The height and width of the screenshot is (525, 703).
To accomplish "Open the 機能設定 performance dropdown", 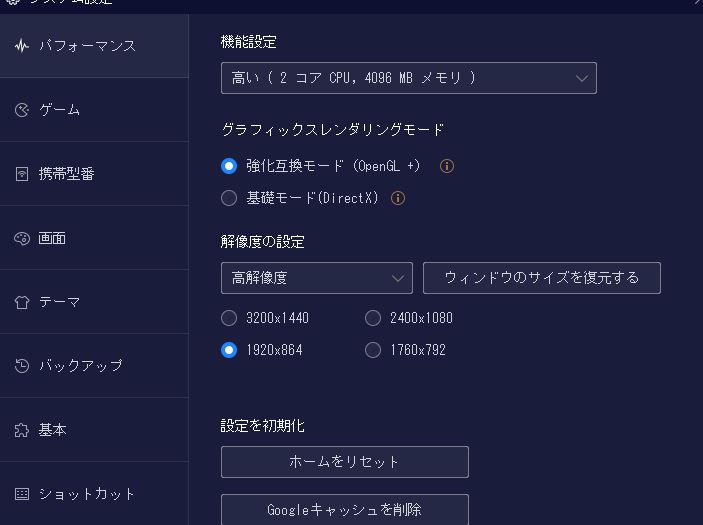I will click(408, 78).
